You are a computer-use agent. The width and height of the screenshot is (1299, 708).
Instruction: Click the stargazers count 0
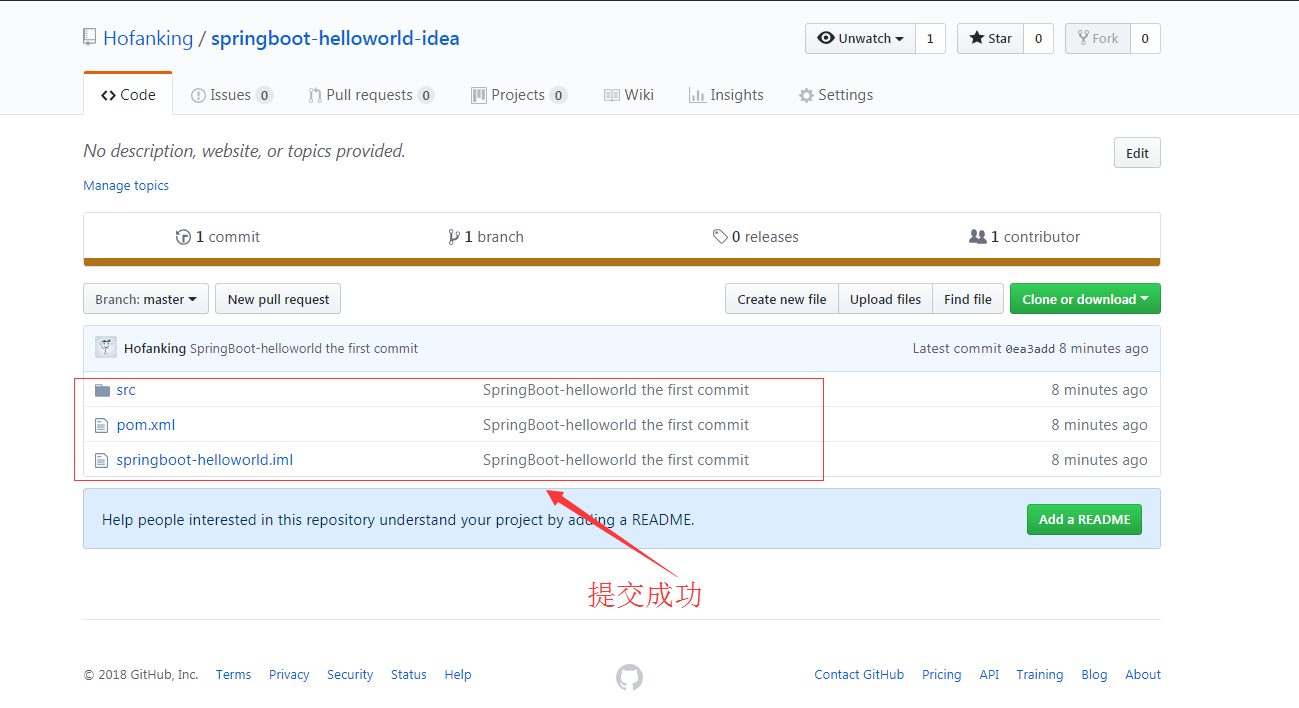(1038, 38)
